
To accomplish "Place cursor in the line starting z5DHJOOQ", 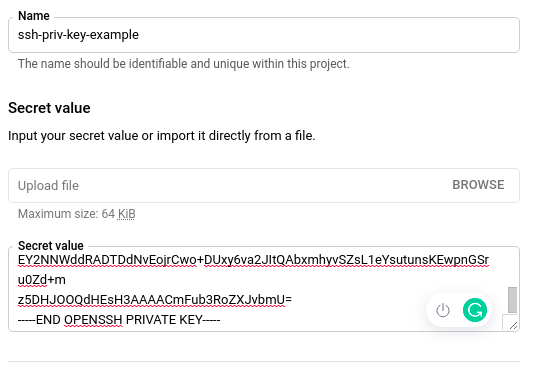I will (x=155, y=300).
